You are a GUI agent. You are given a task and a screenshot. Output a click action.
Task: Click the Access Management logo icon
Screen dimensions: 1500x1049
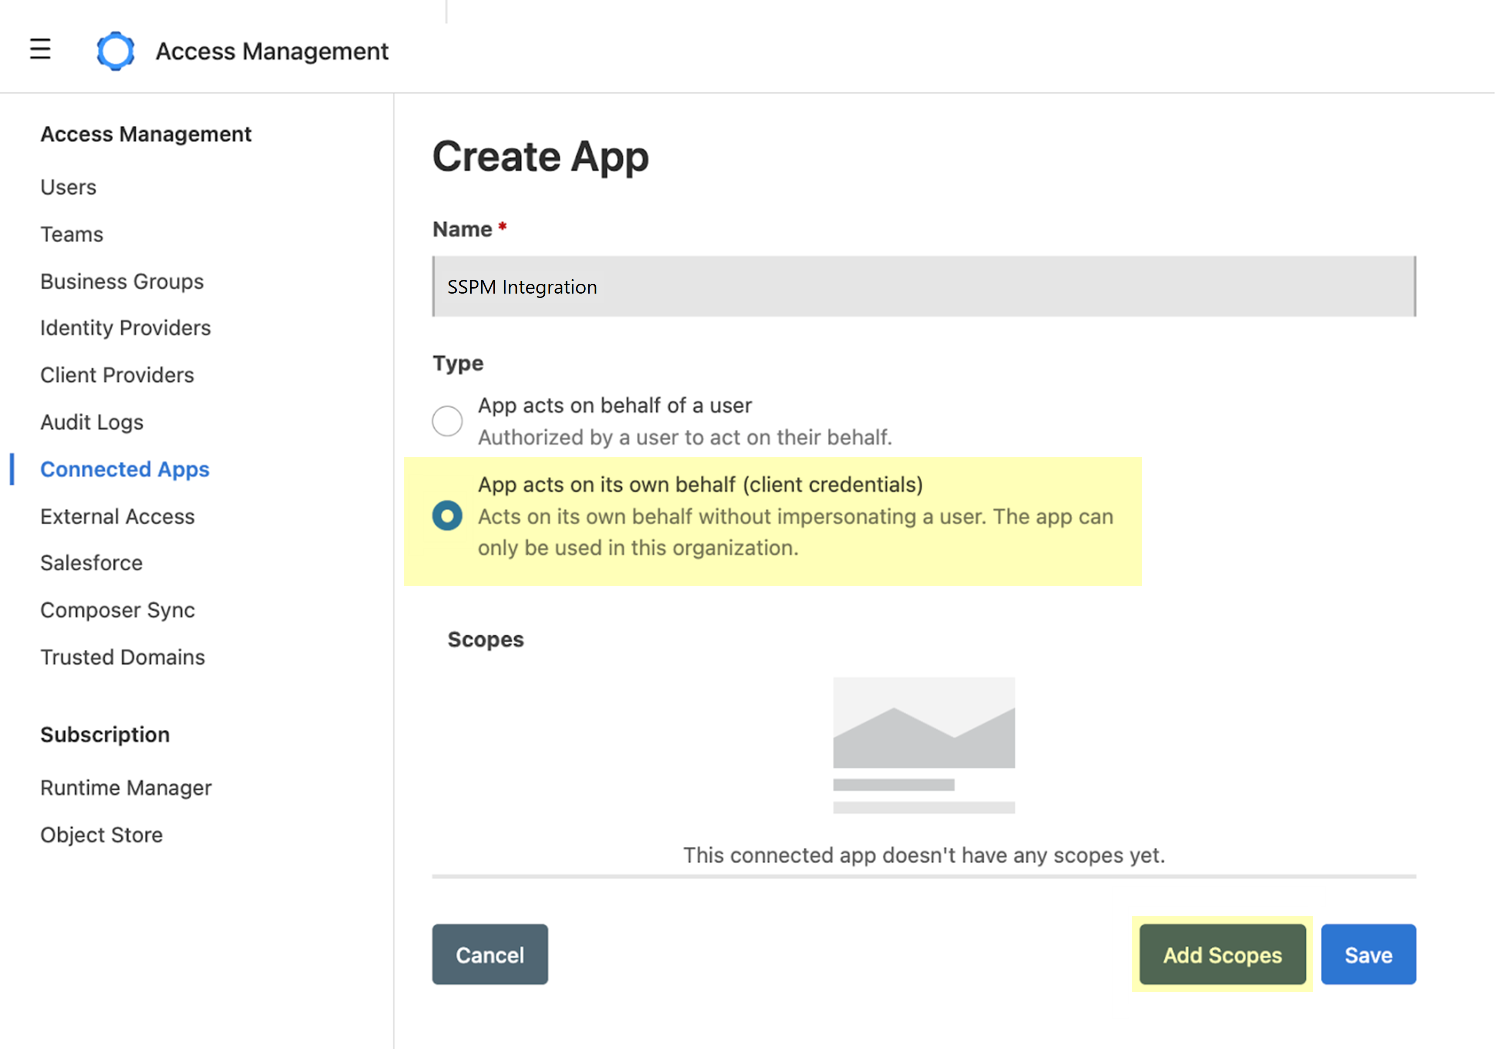[115, 51]
